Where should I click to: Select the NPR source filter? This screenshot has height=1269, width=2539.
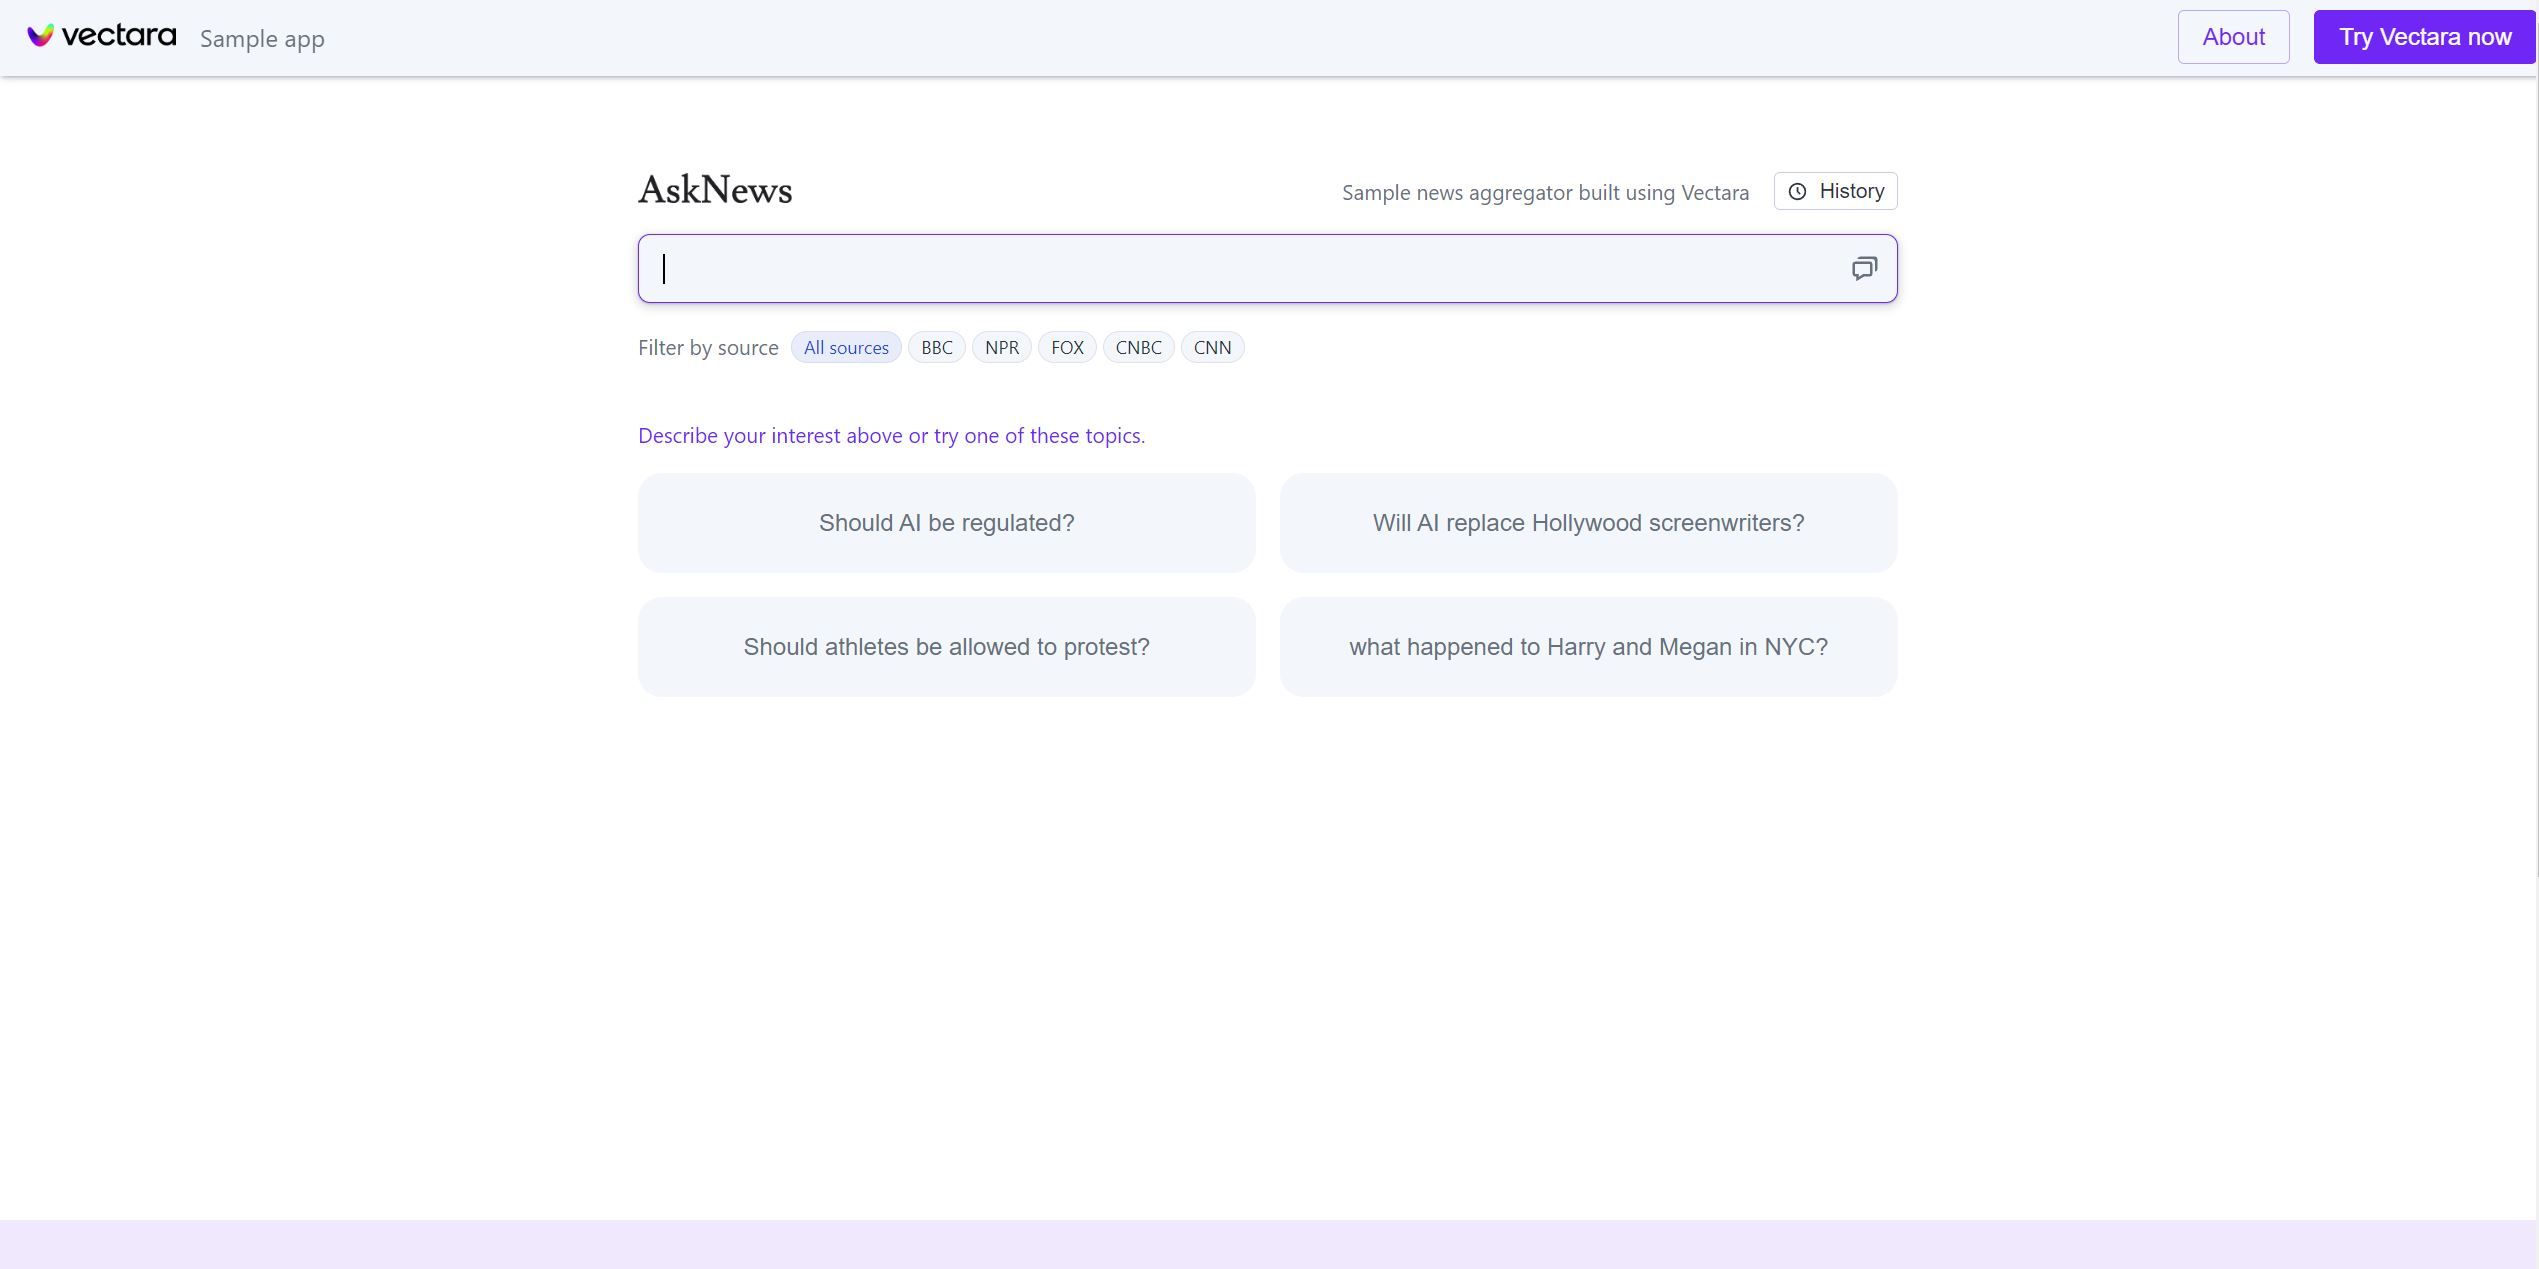coord(1001,346)
